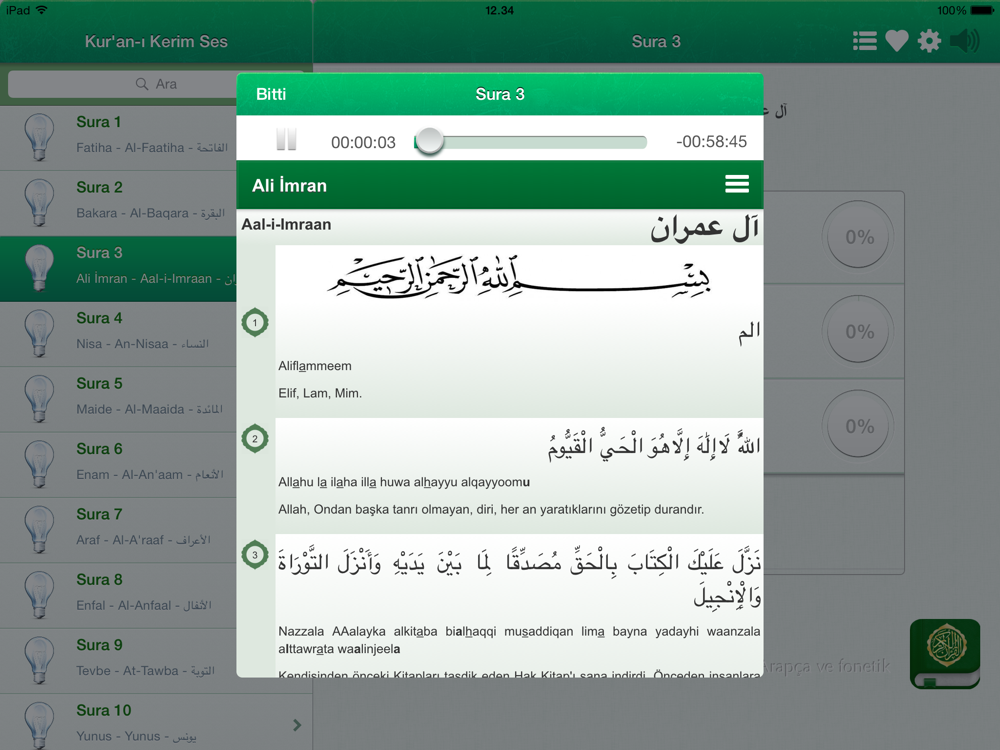The image size is (1000, 750).
Task: Select Sura 3 Ali İmran row
Action: [x=119, y=268]
